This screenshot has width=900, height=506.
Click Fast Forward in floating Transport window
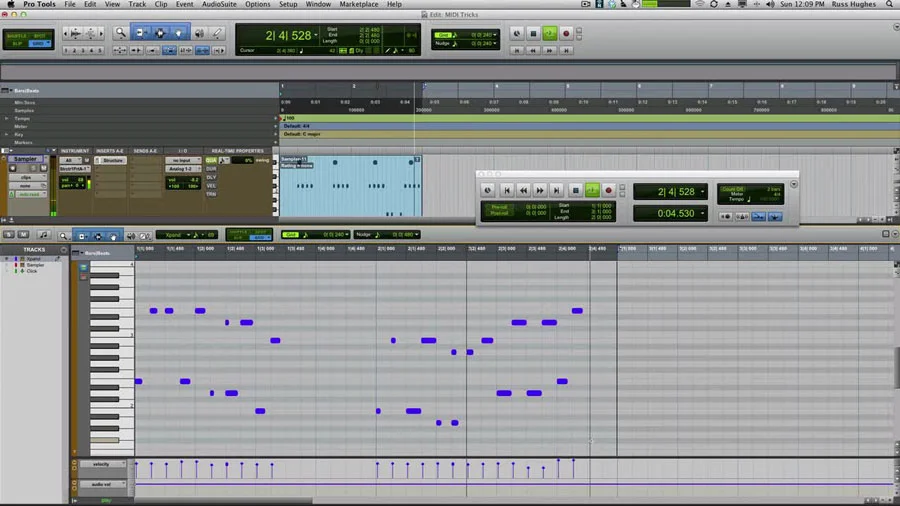(x=540, y=190)
